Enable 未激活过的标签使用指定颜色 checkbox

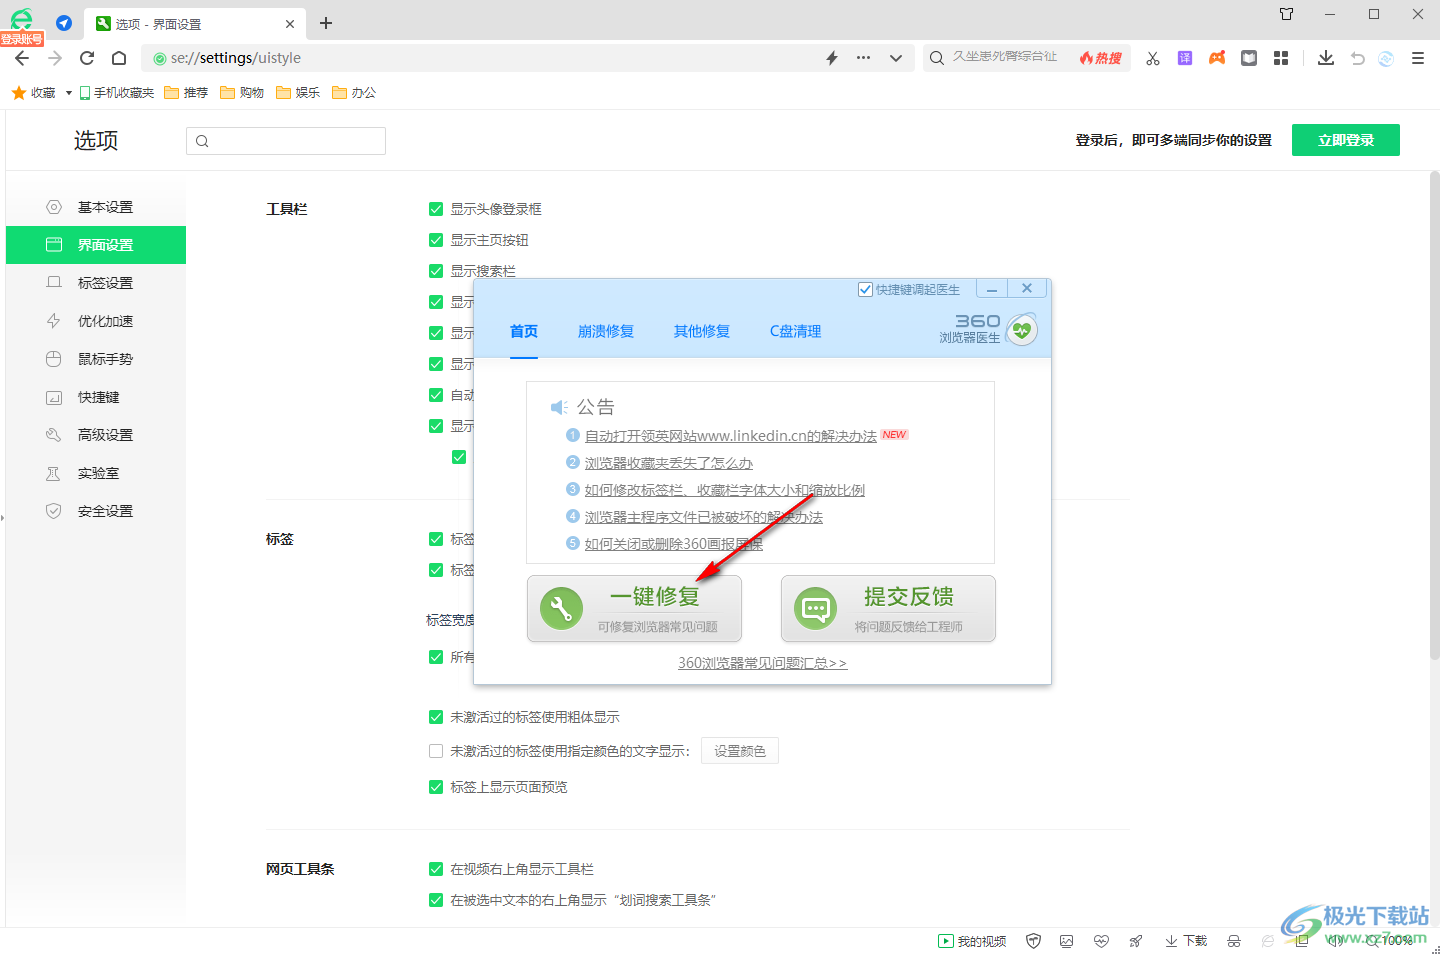pos(436,751)
